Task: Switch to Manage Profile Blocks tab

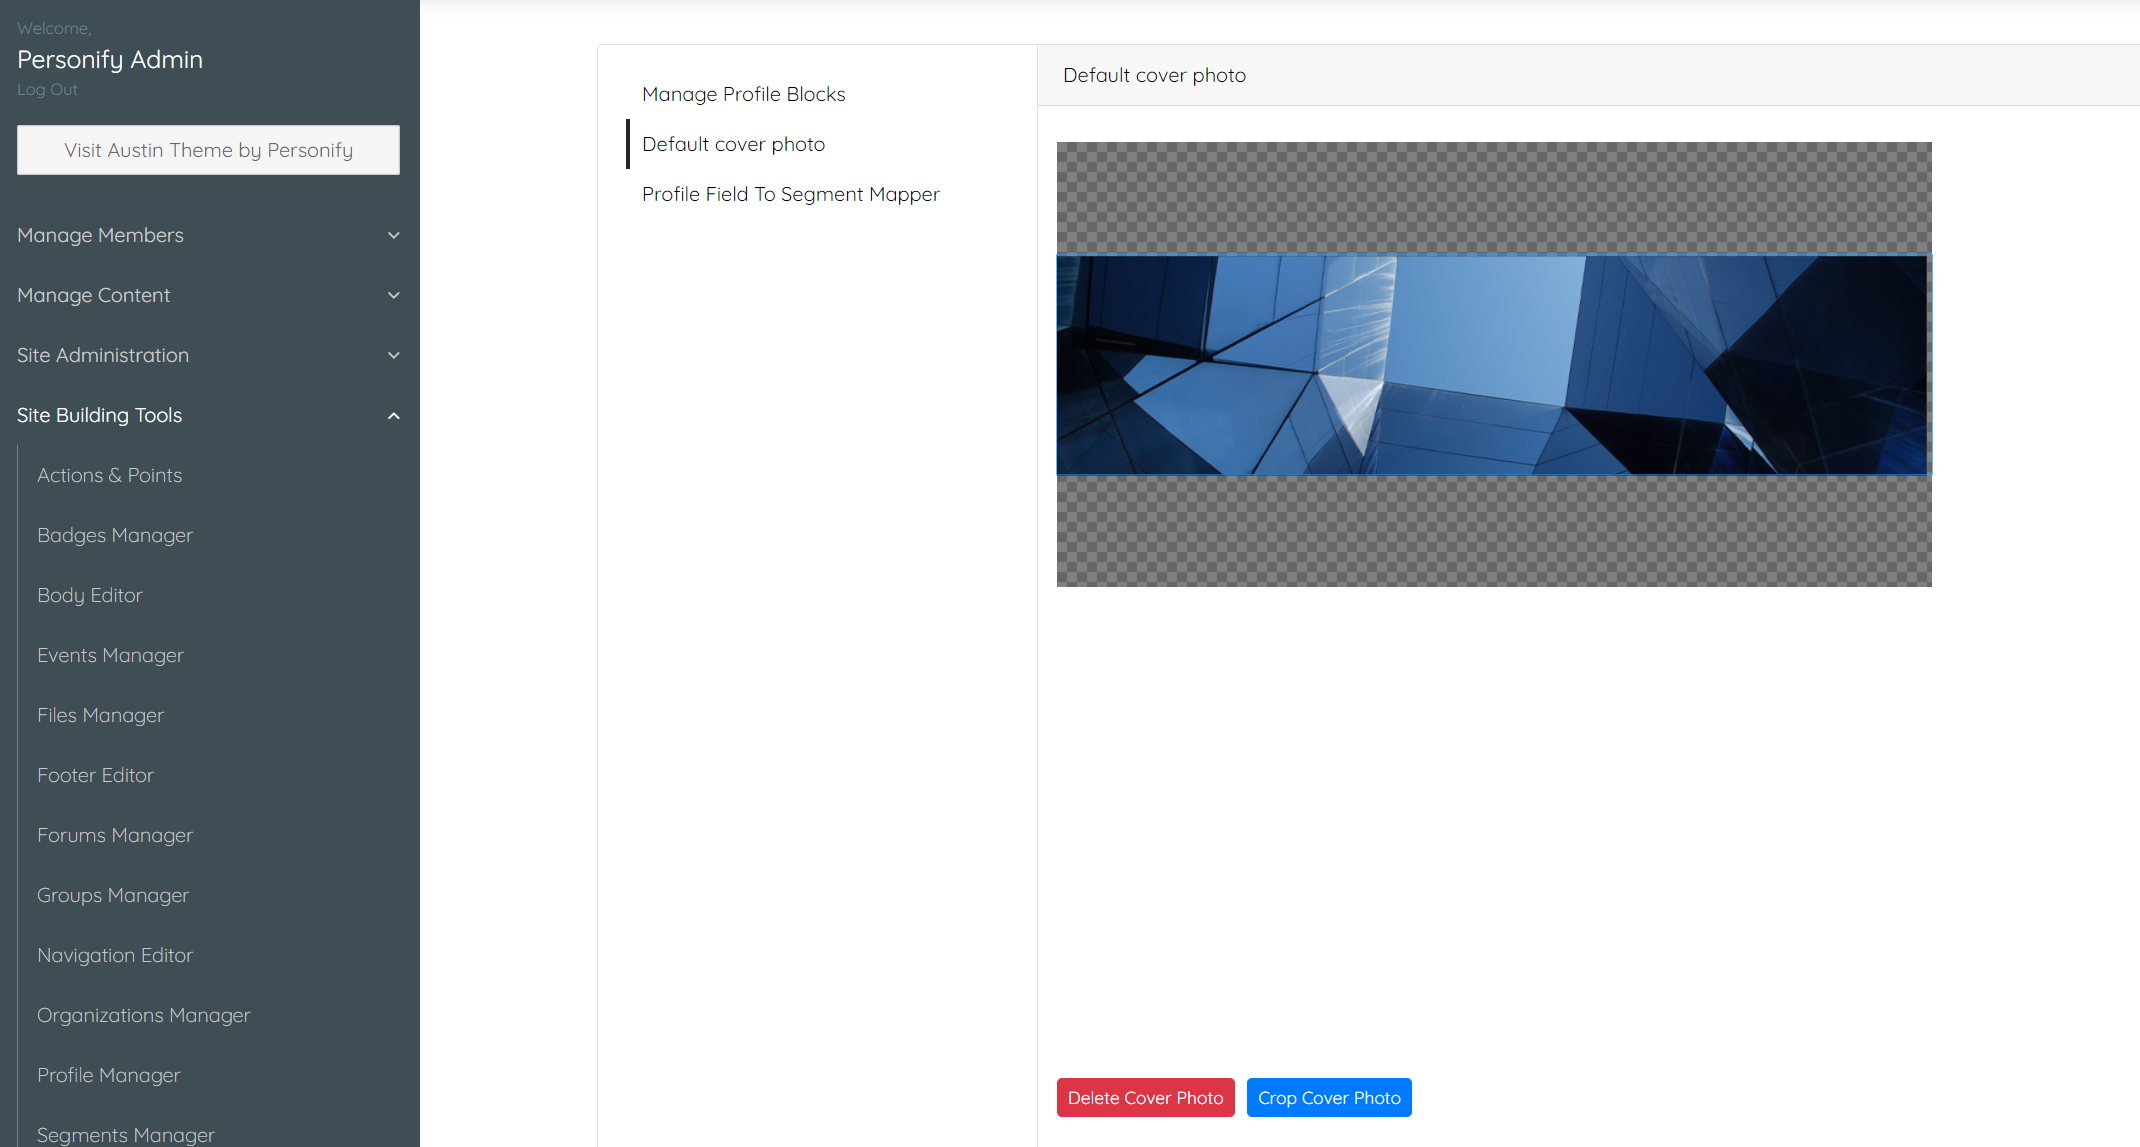Action: [744, 94]
